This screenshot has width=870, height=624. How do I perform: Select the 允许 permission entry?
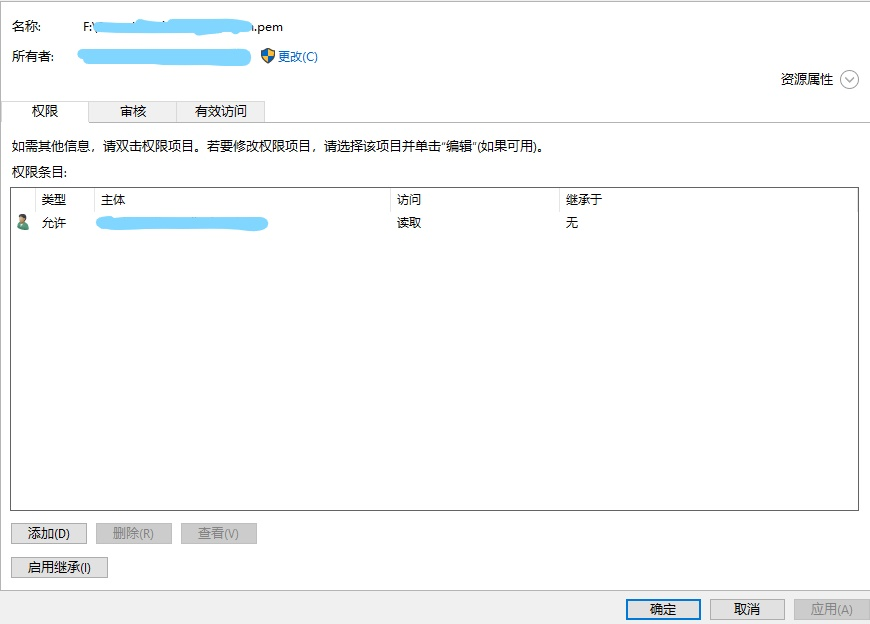tap(54, 223)
